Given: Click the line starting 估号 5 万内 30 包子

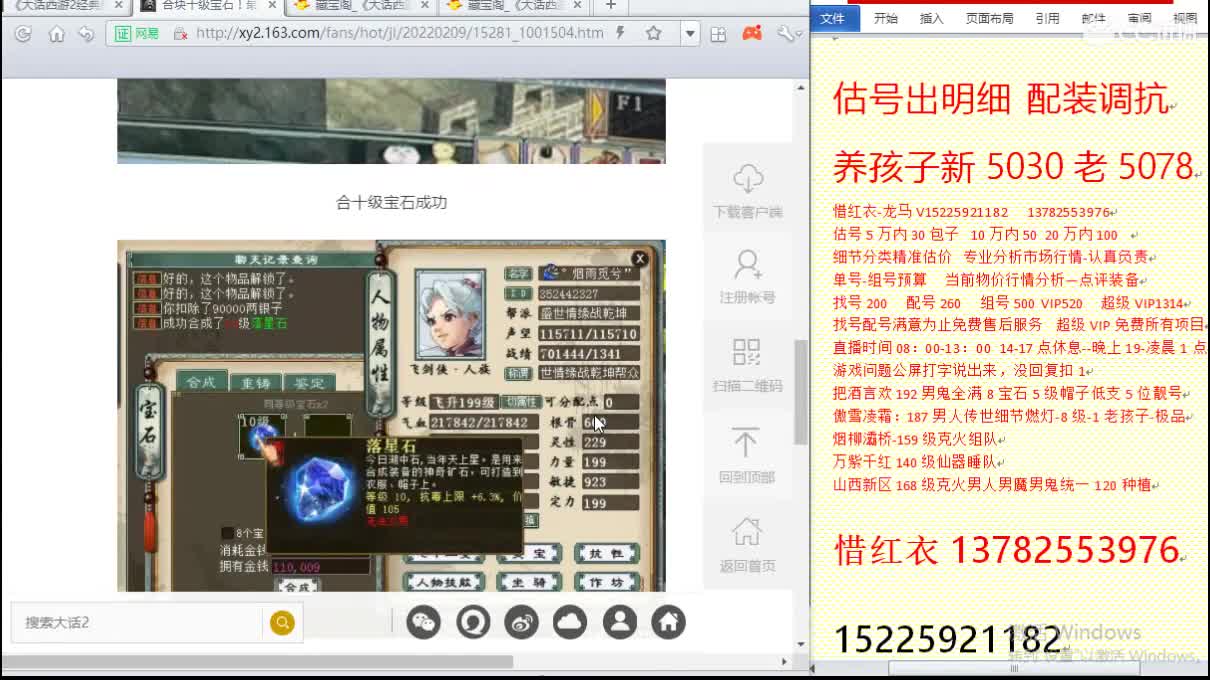Looking at the screenshot, I should 975,234.
